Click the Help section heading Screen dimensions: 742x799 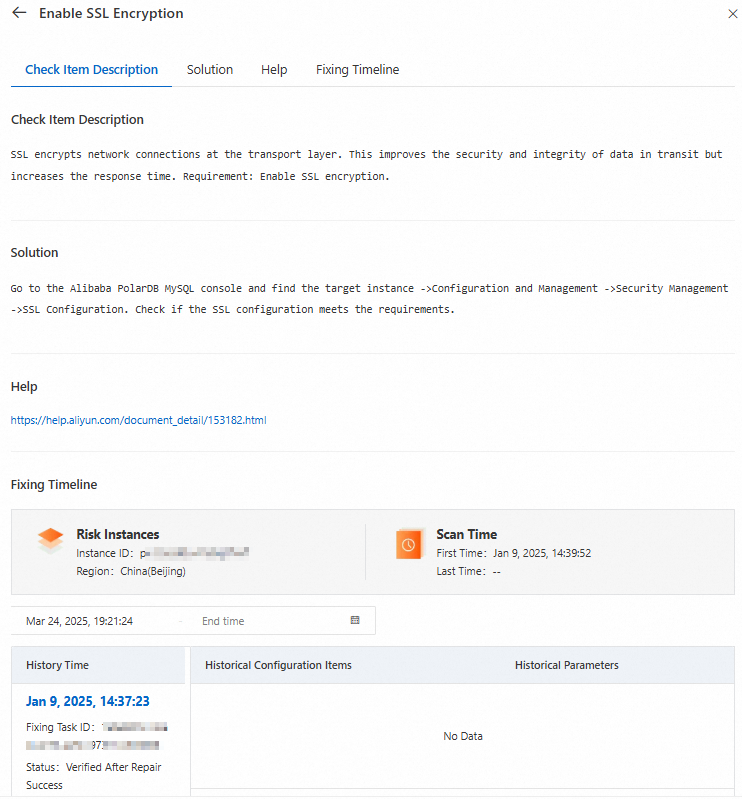tap(24, 386)
